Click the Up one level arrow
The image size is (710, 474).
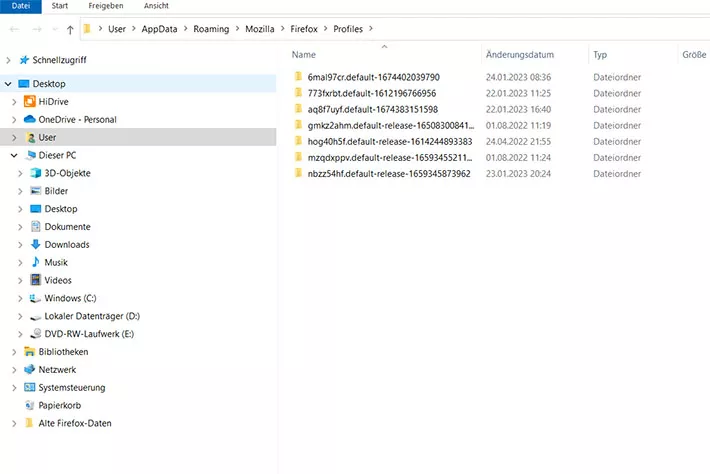[69, 30]
